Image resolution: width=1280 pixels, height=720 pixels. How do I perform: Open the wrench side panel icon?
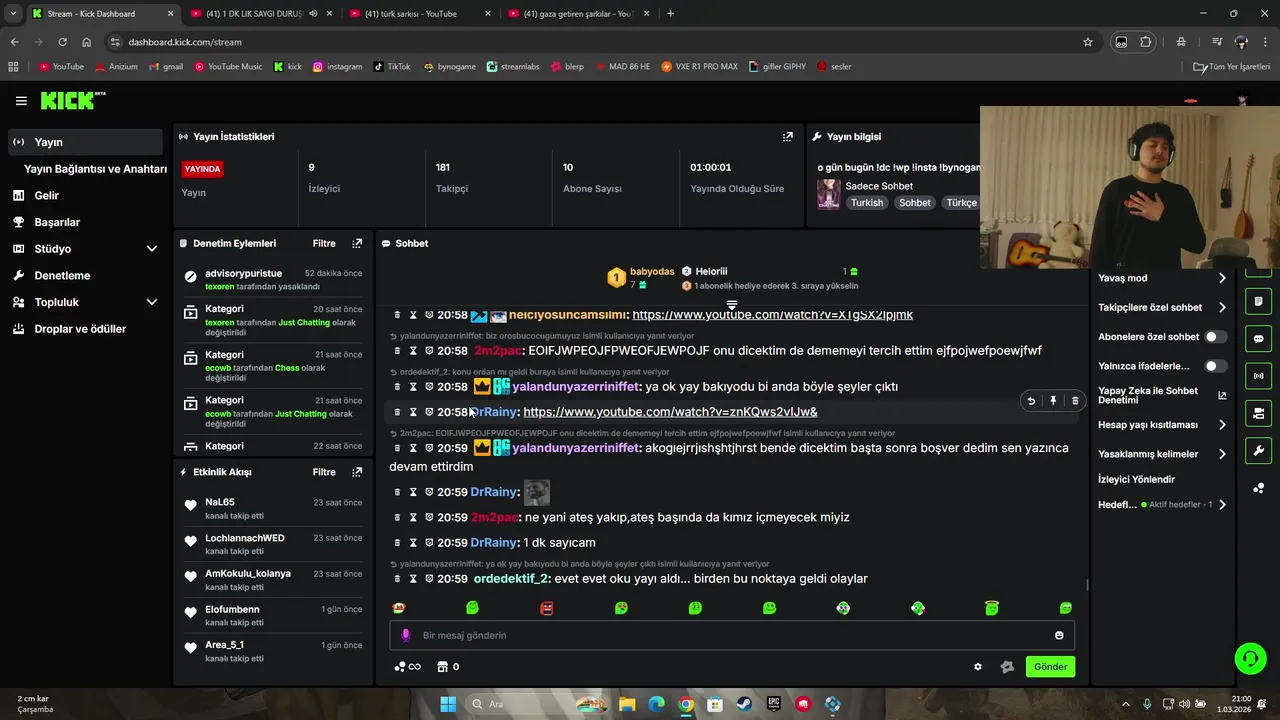(x=1258, y=450)
